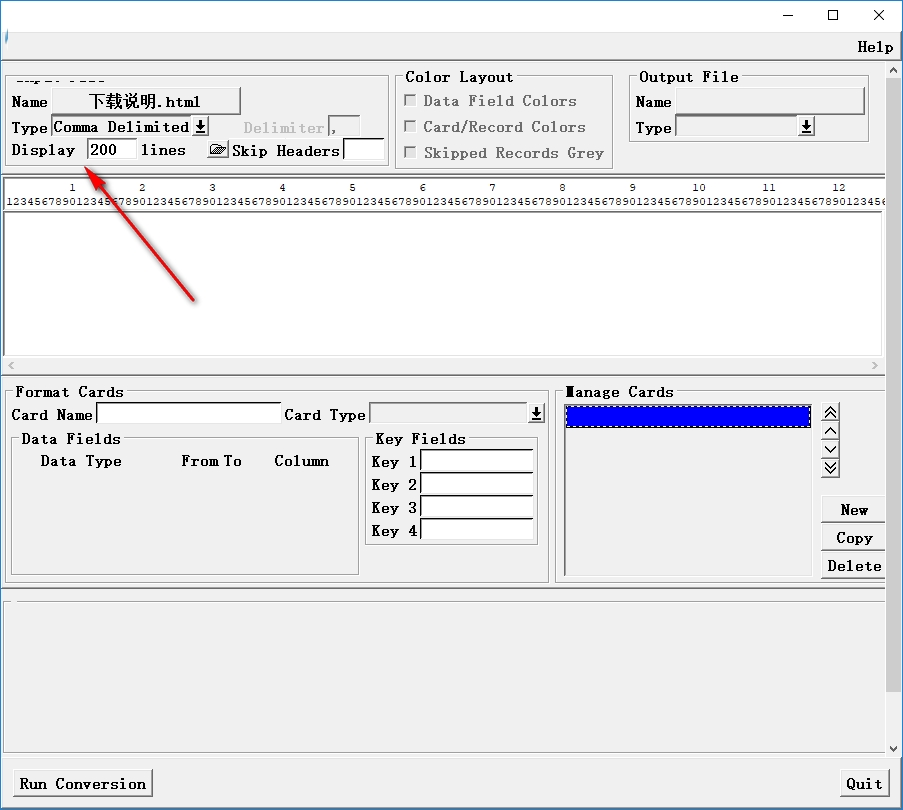Expand the Output File Type dropdown

coord(806,127)
